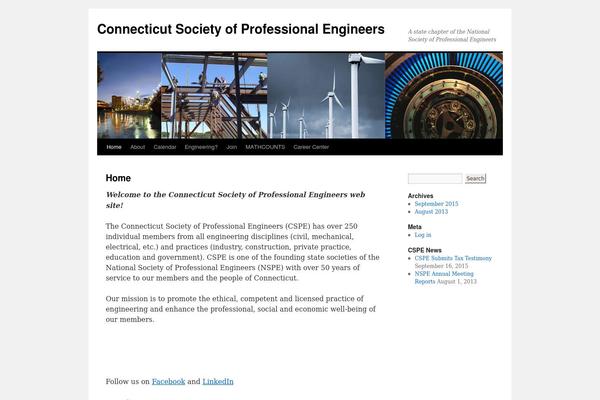
Task: Follow the Facebook link
Action: pos(168,381)
